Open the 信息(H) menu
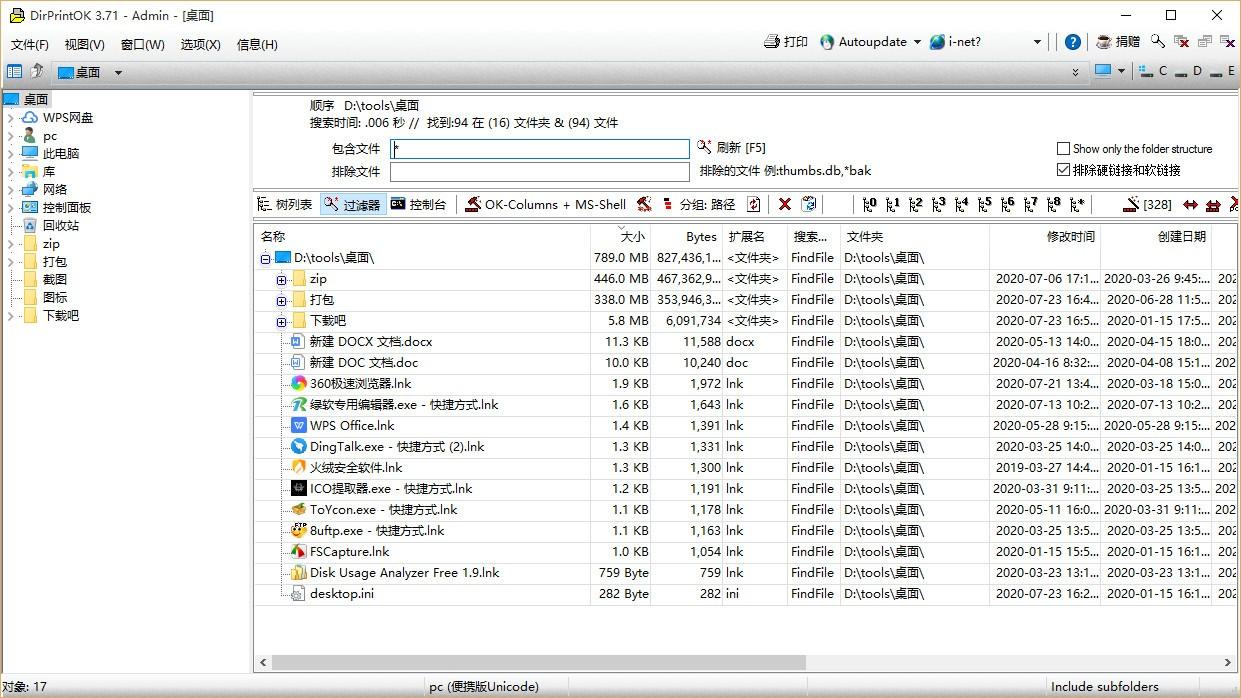 [x=257, y=44]
